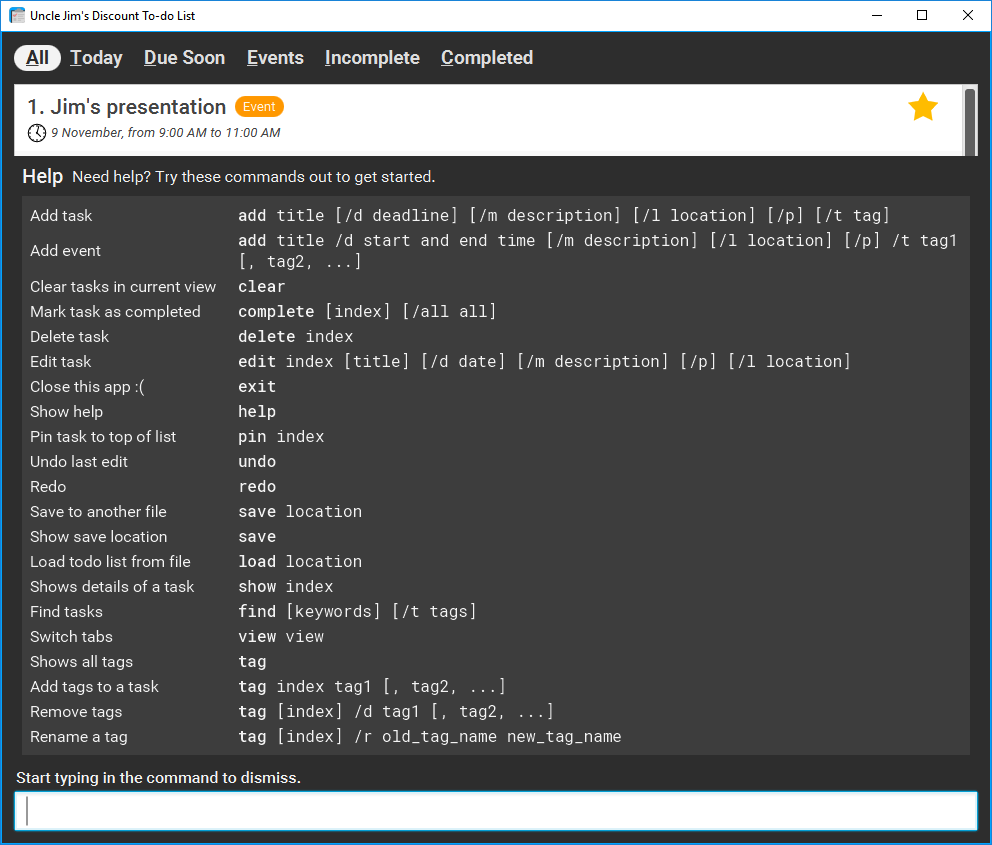
Task: Click the 'pin index' command text
Action: pos(281,436)
